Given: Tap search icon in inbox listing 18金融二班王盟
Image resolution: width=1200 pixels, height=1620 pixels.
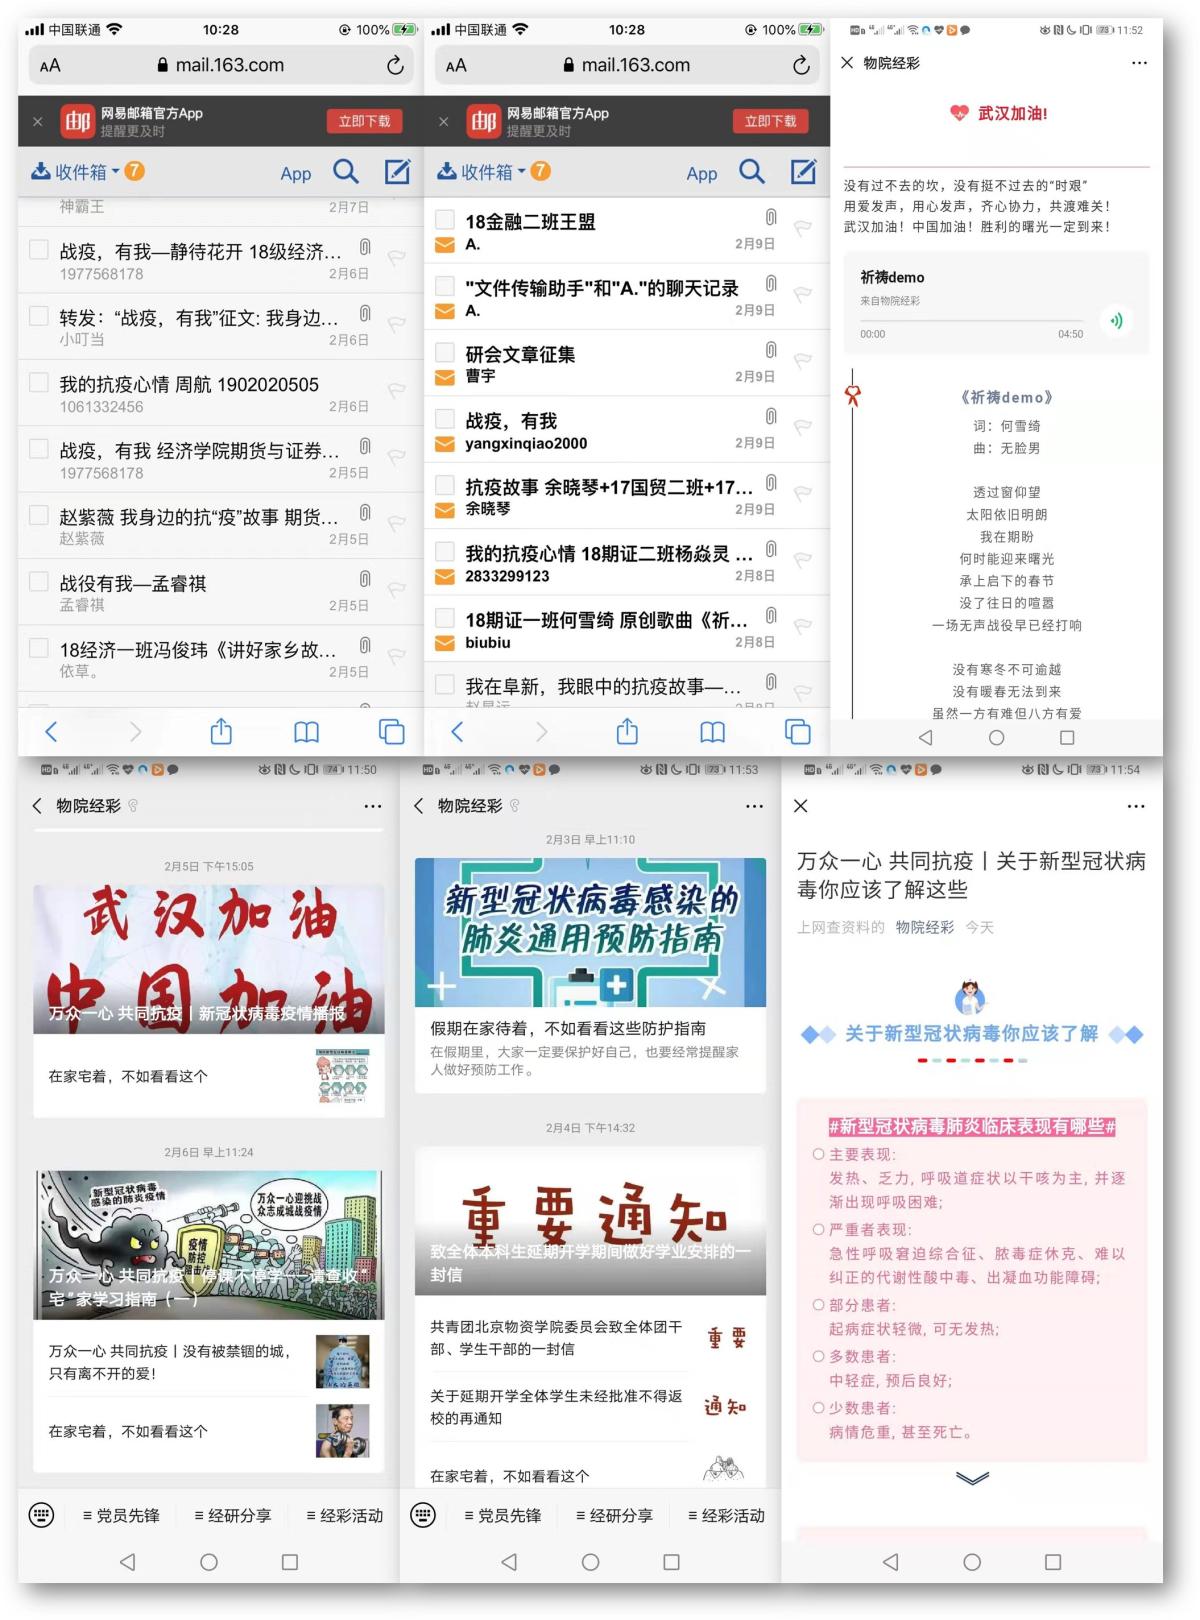Looking at the screenshot, I should [751, 172].
